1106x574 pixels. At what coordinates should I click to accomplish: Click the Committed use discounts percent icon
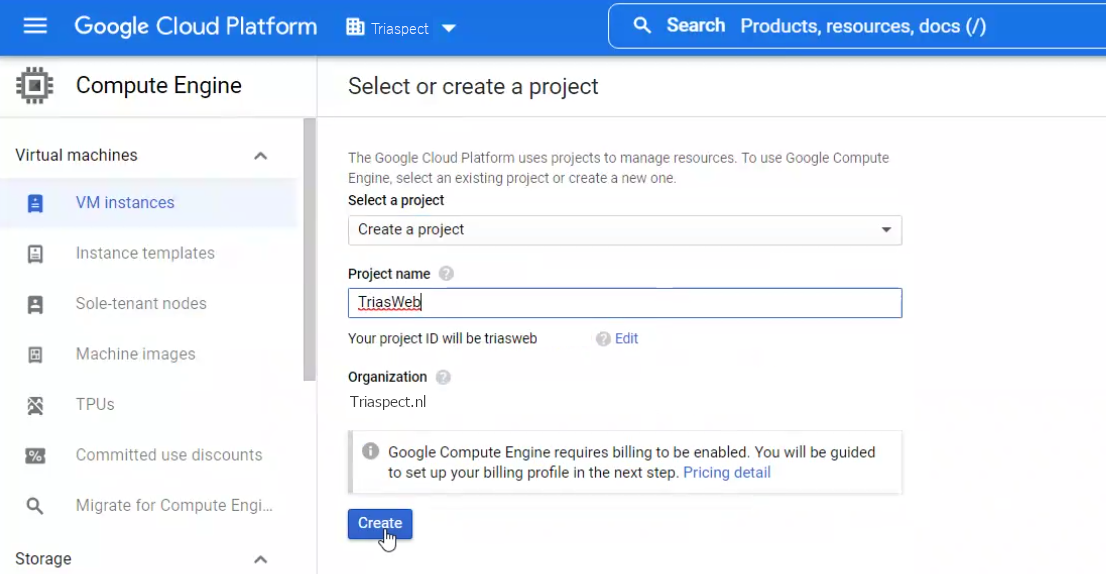coord(35,455)
